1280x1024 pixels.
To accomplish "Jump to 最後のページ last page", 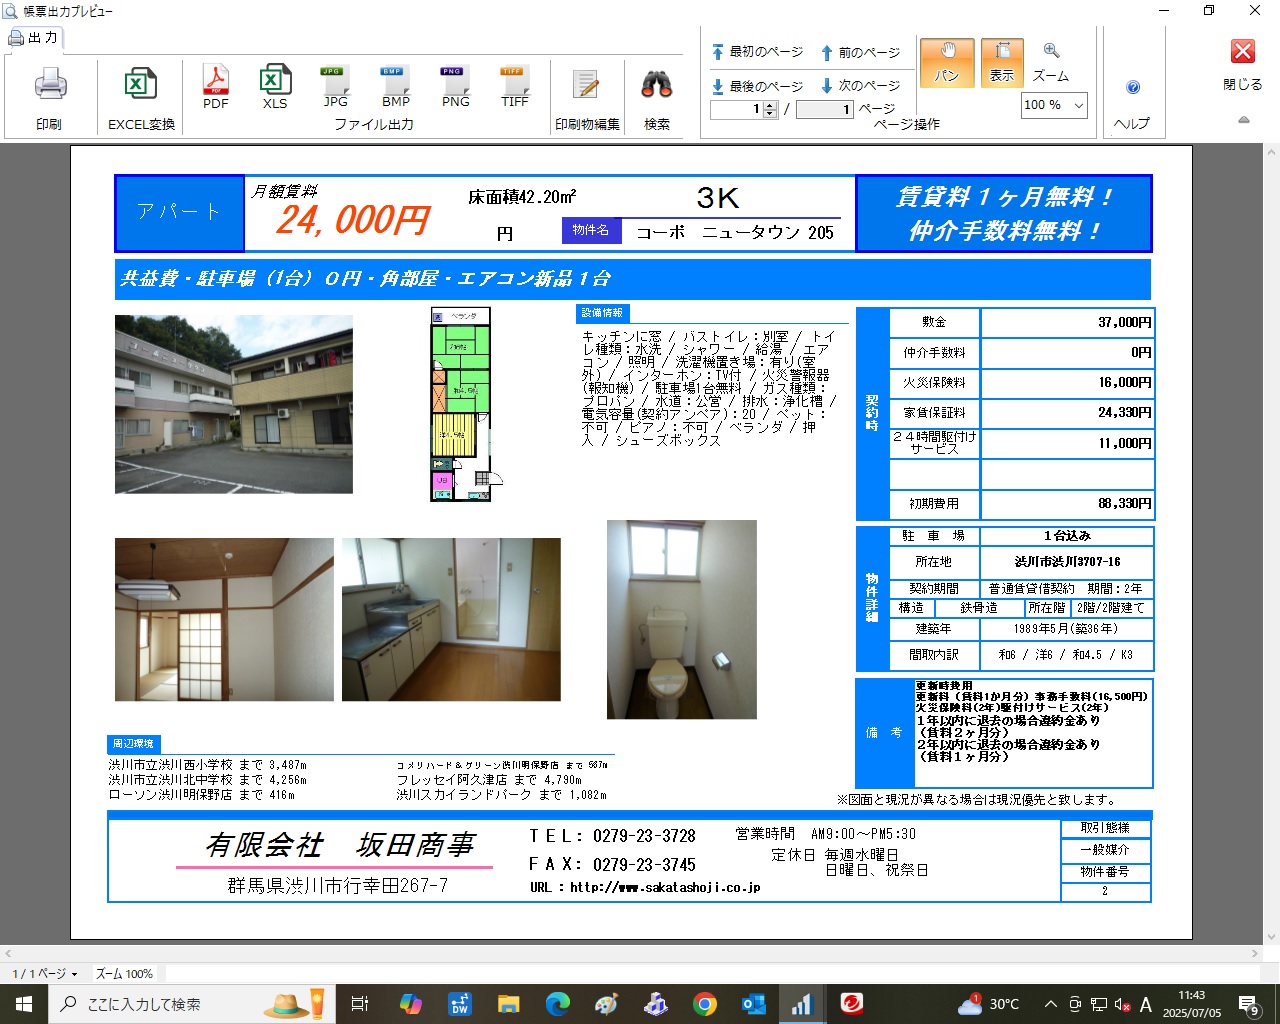I will [757, 86].
